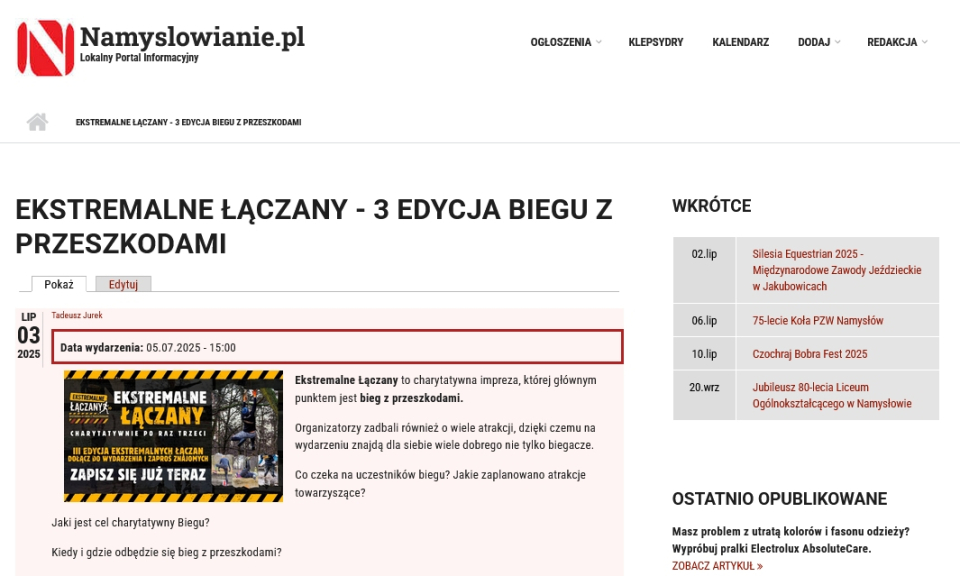
Task: Open the Dodaj dropdown menu
Action: click(x=818, y=42)
